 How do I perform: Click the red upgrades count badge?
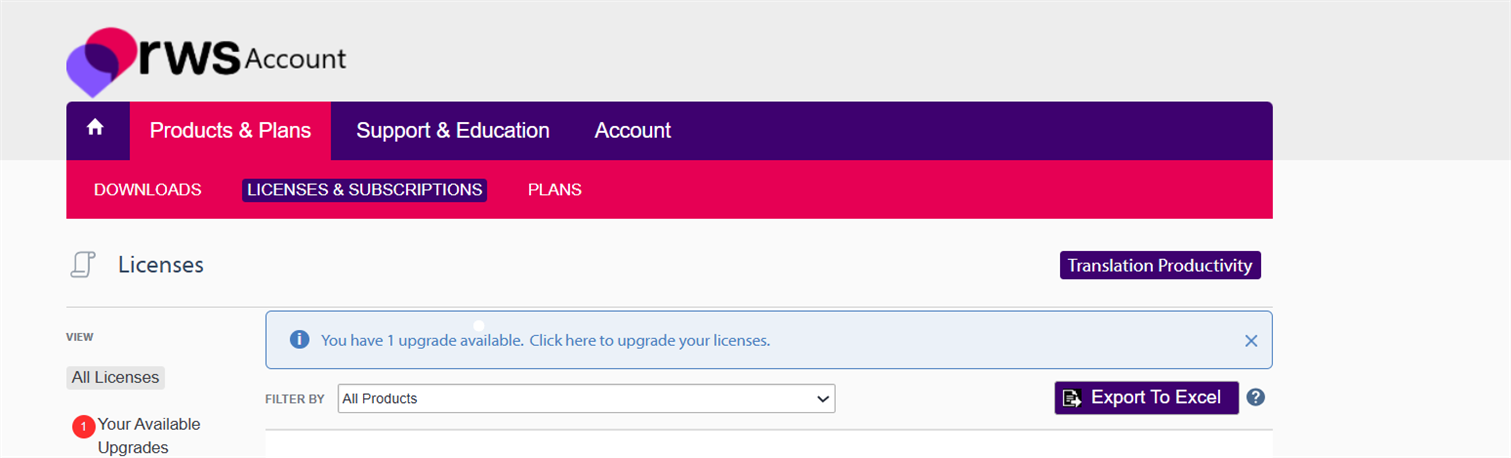(x=83, y=427)
